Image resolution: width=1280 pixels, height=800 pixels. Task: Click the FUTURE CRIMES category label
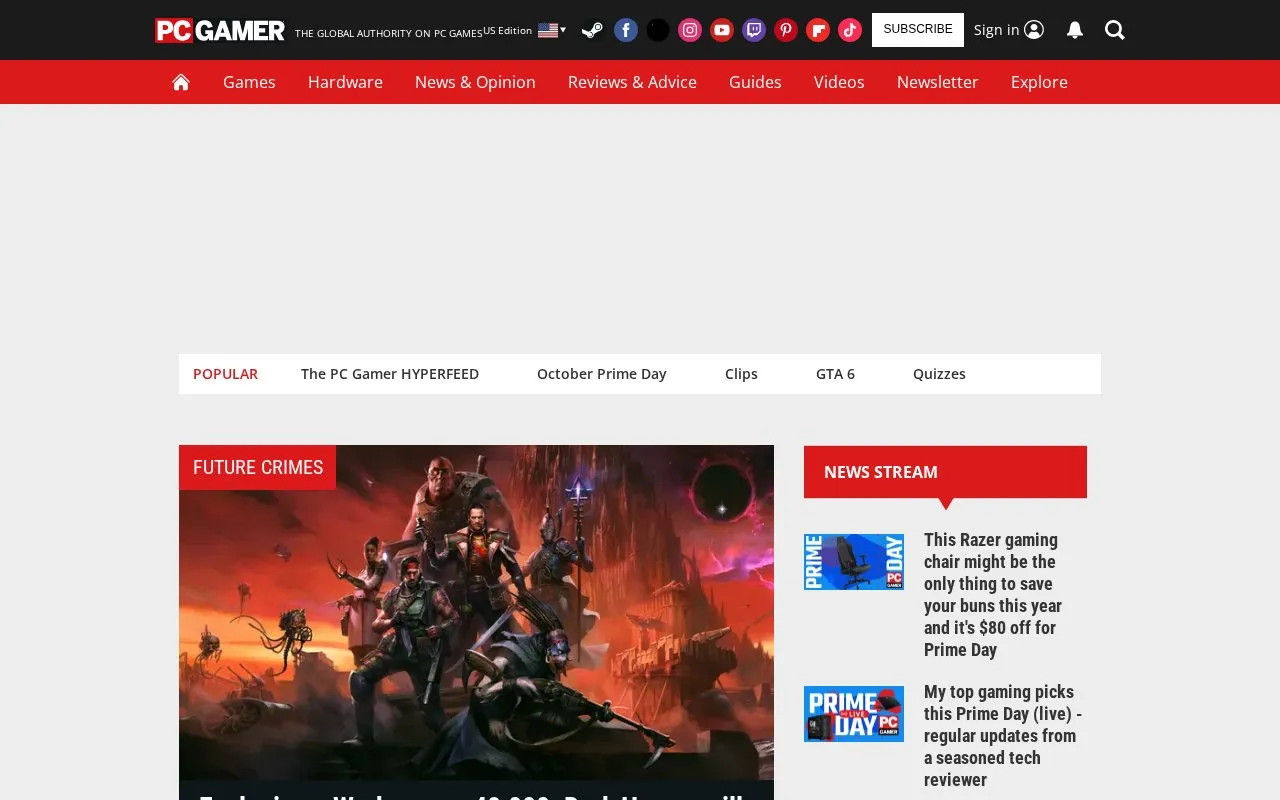coord(258,467)
